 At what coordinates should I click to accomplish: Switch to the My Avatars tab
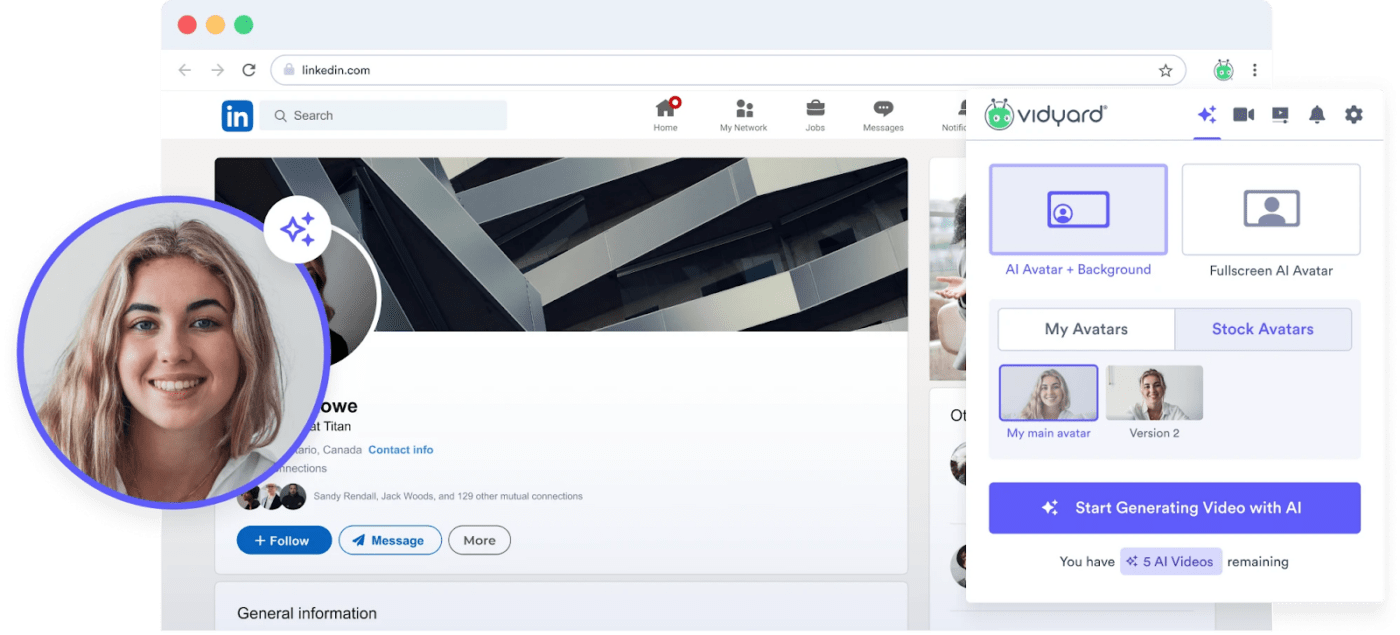coord(1086,329)
